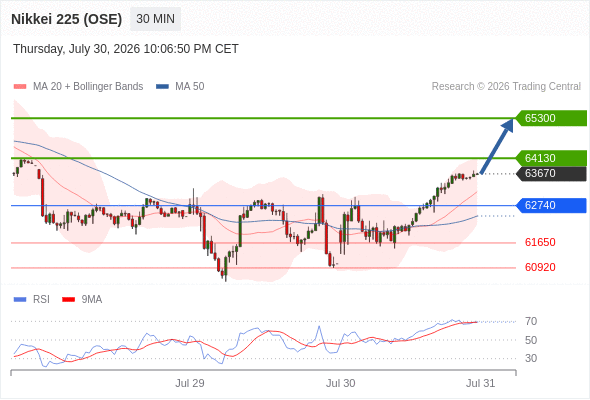Screen dimensions: 590x400
Task: Click the Nikkei 225 (OSE) chart title
Action: pyautogui.click(x=67, y=19)
